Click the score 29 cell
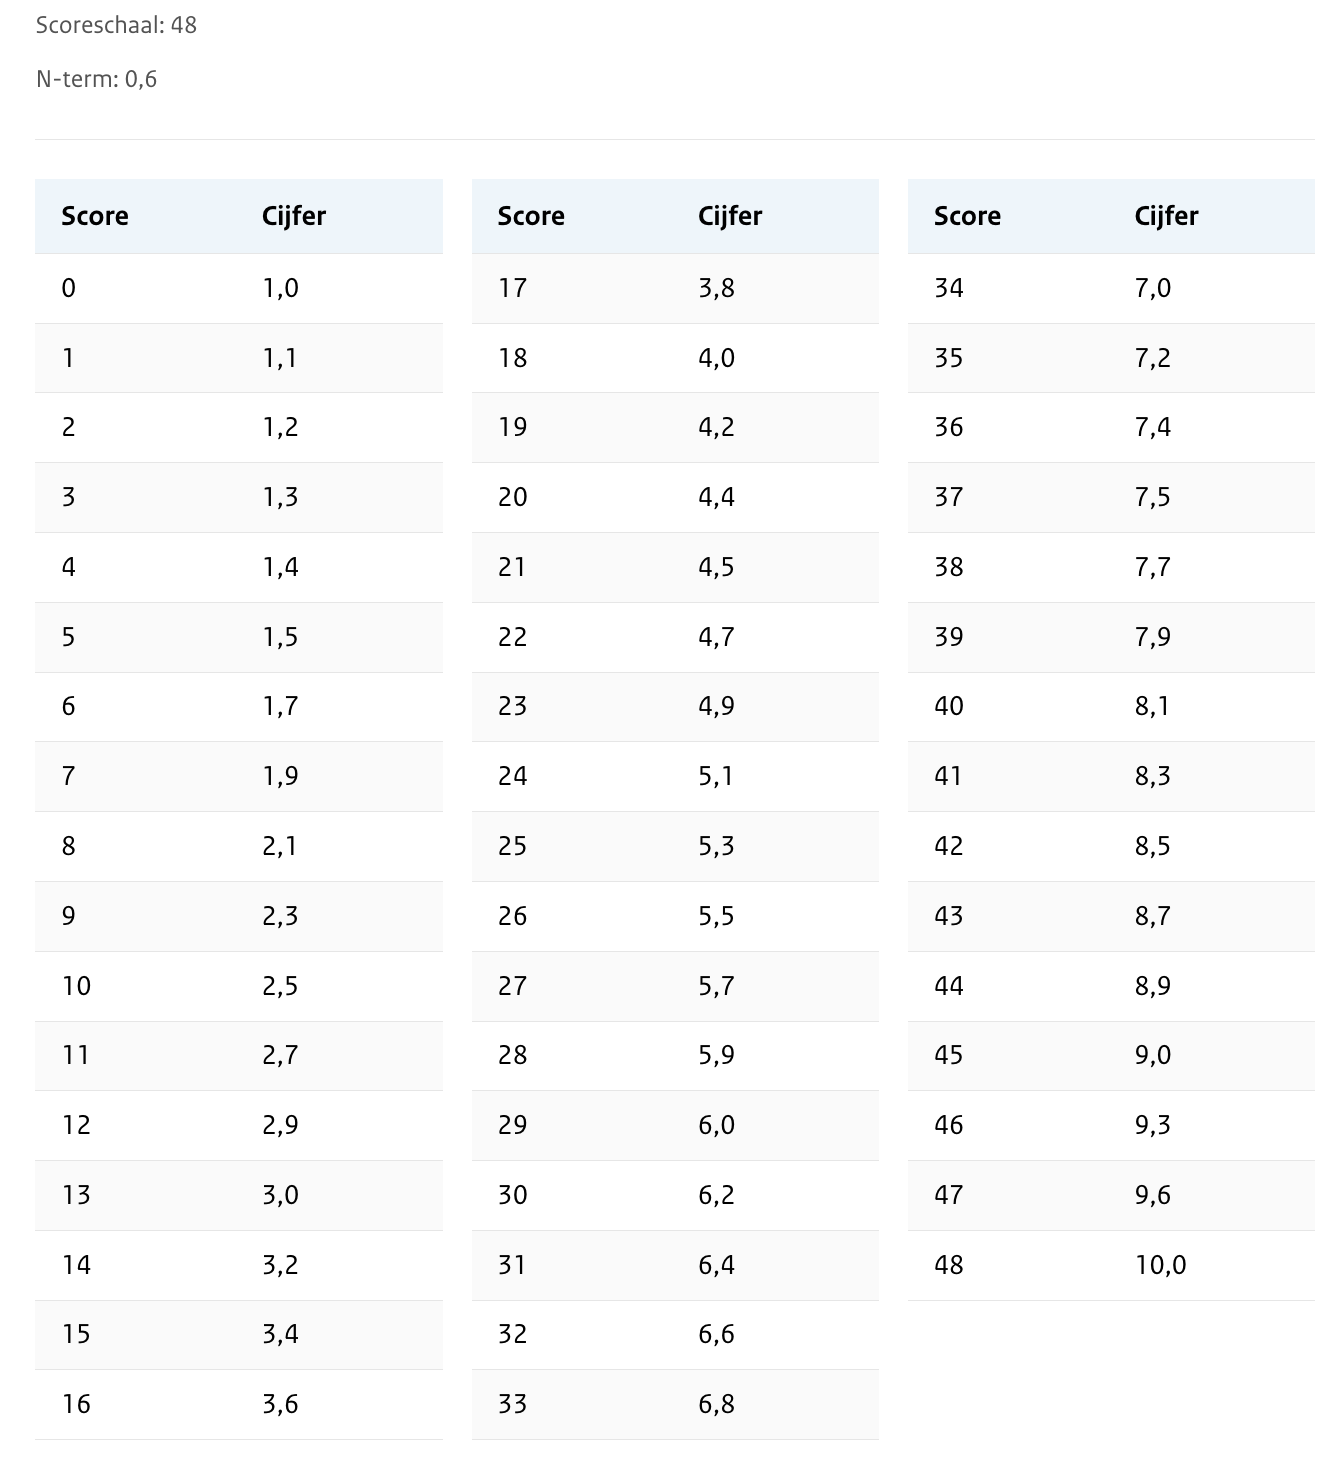Screen dimensions: 1330x1468 click(512, 1125)
